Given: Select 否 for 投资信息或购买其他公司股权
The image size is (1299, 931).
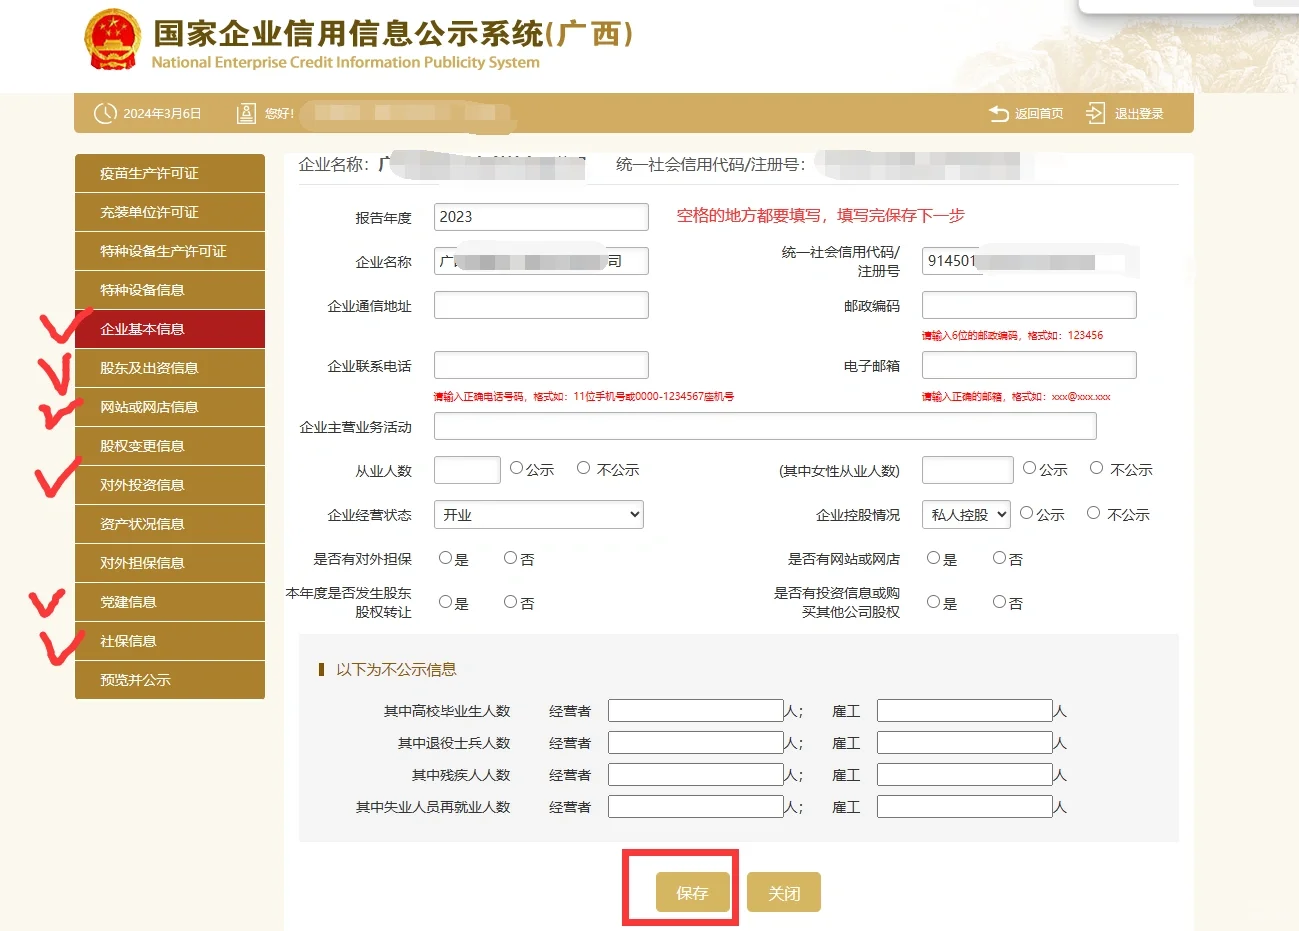Looking at the screenshot, I should (1000, 602).
